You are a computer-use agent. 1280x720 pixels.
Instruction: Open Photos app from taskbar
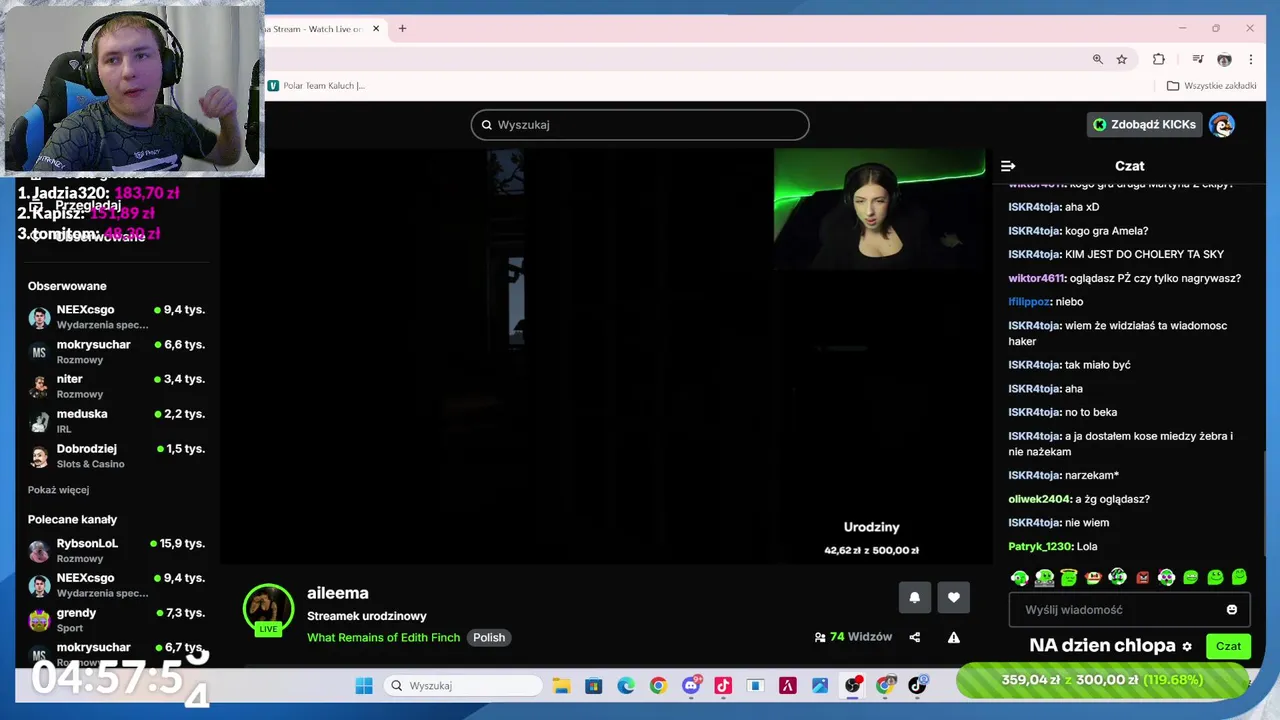click(820, 686)
